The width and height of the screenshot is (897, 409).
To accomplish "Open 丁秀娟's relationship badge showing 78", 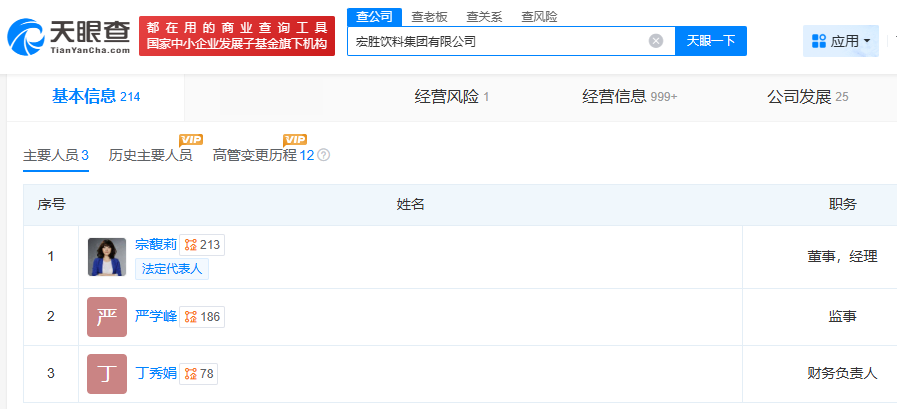I will (199, 374).
